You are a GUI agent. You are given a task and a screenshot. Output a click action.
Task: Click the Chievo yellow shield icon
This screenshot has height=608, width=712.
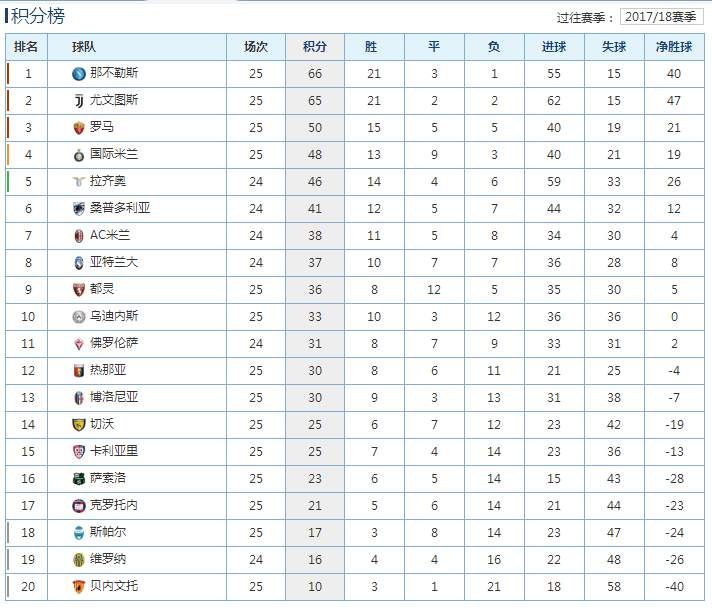coord(79,425)
